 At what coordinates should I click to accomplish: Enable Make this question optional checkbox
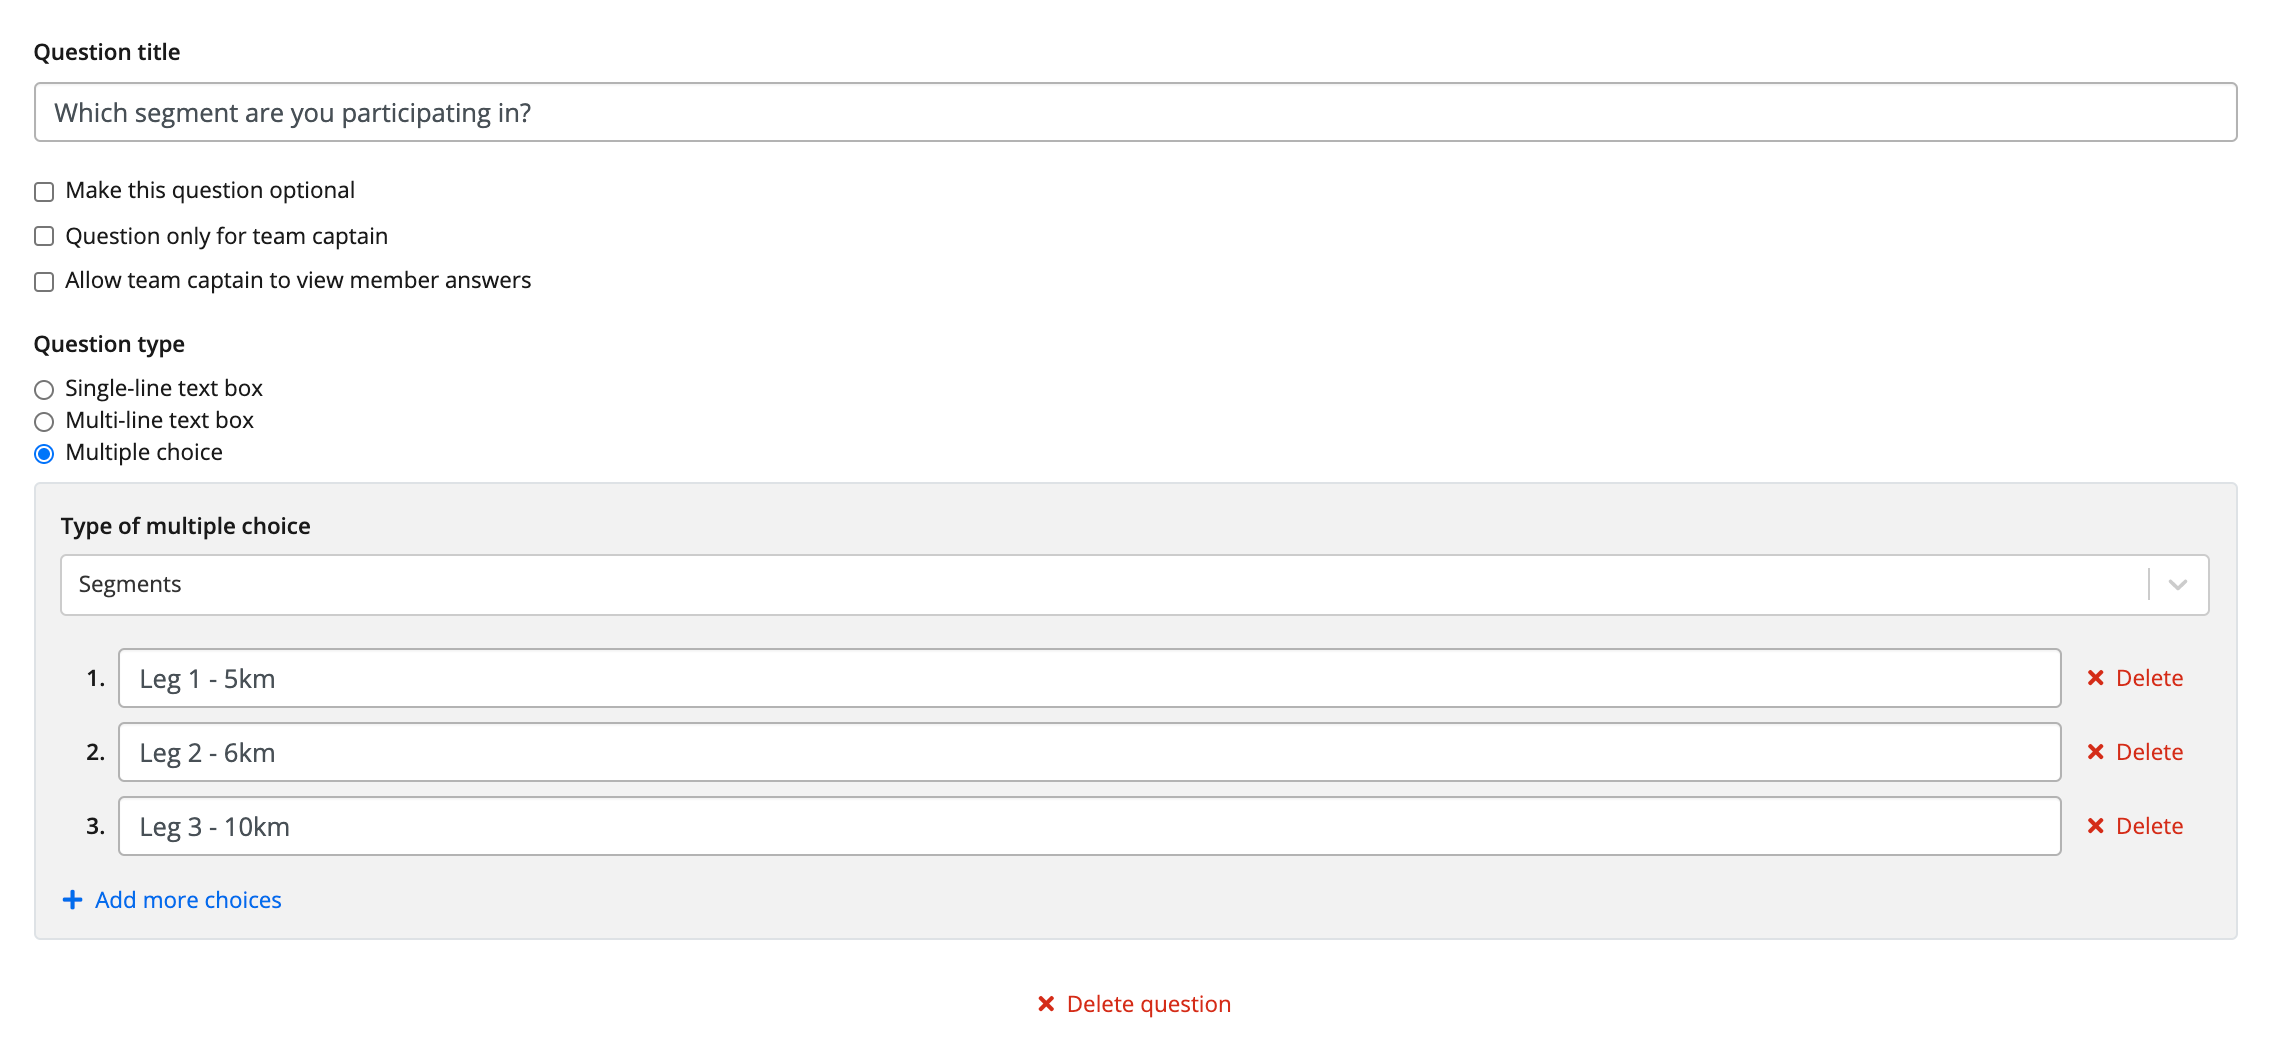[x=44, y=192]
